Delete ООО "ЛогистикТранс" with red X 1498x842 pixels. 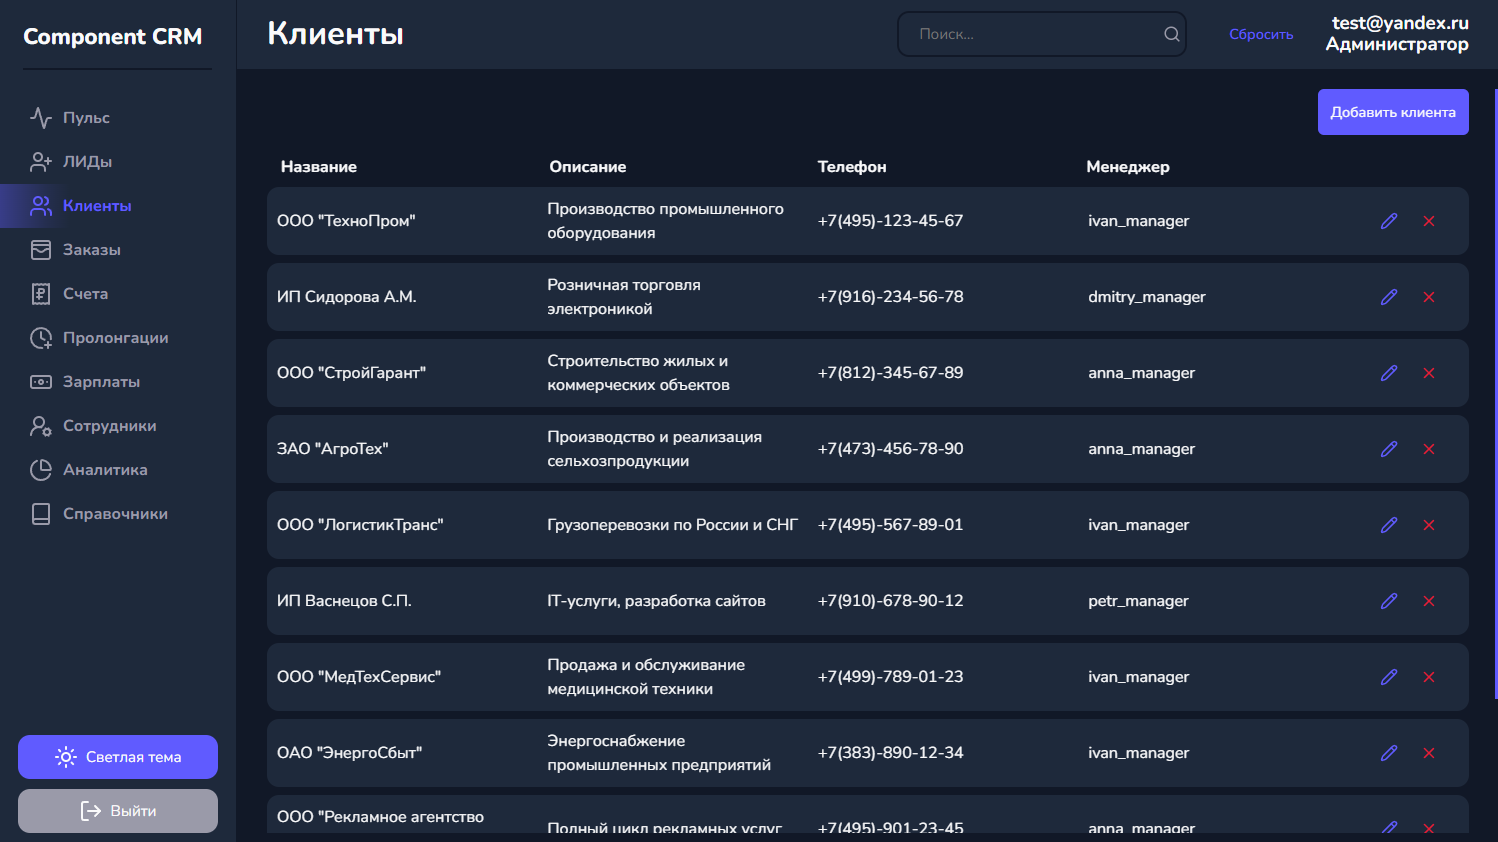click(1429, 525)
